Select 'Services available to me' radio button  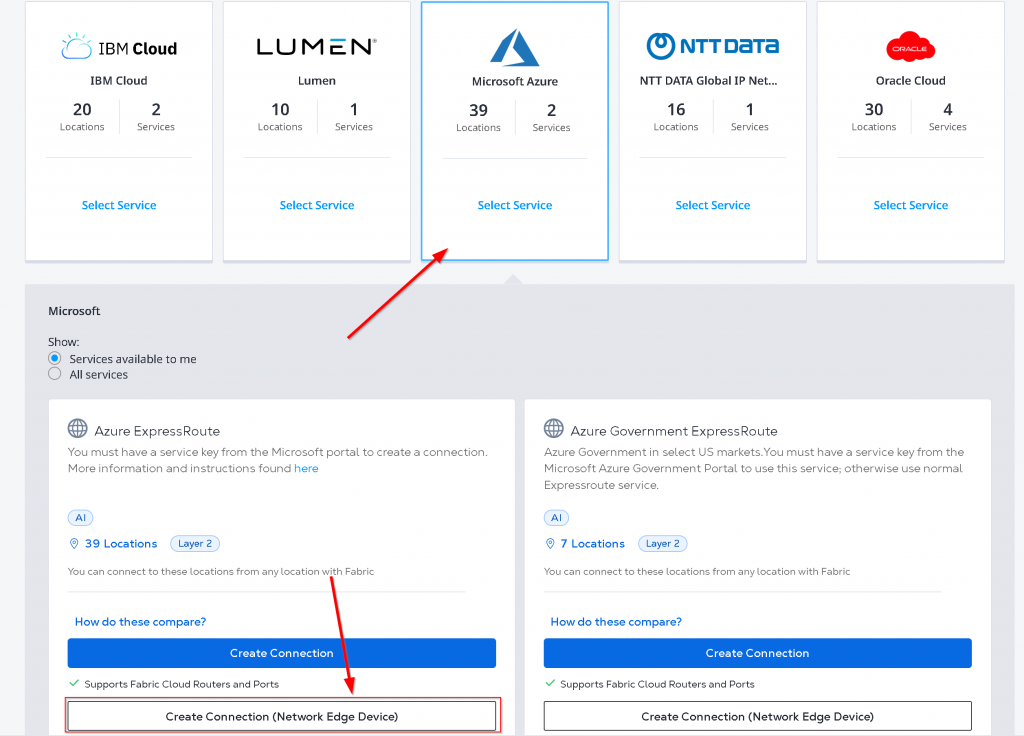click(x=55, y=359)
